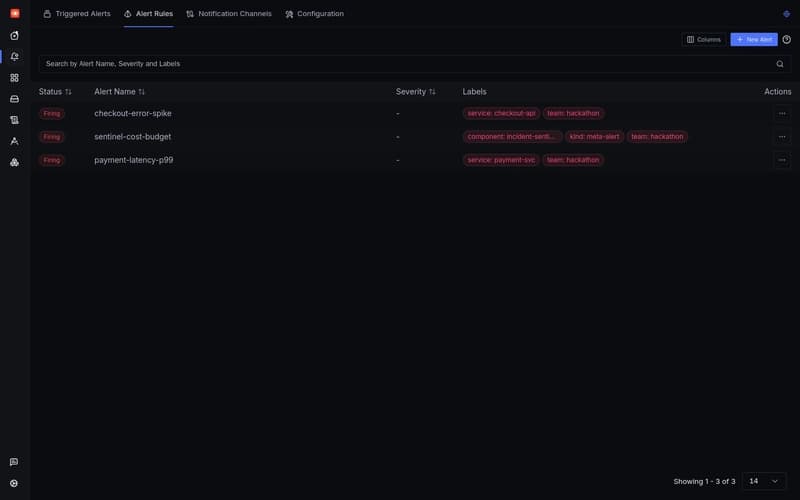This screenshot has height=500, width=800.
Task: Sort by Alert Name column arrows
Action: coord(142,92)
